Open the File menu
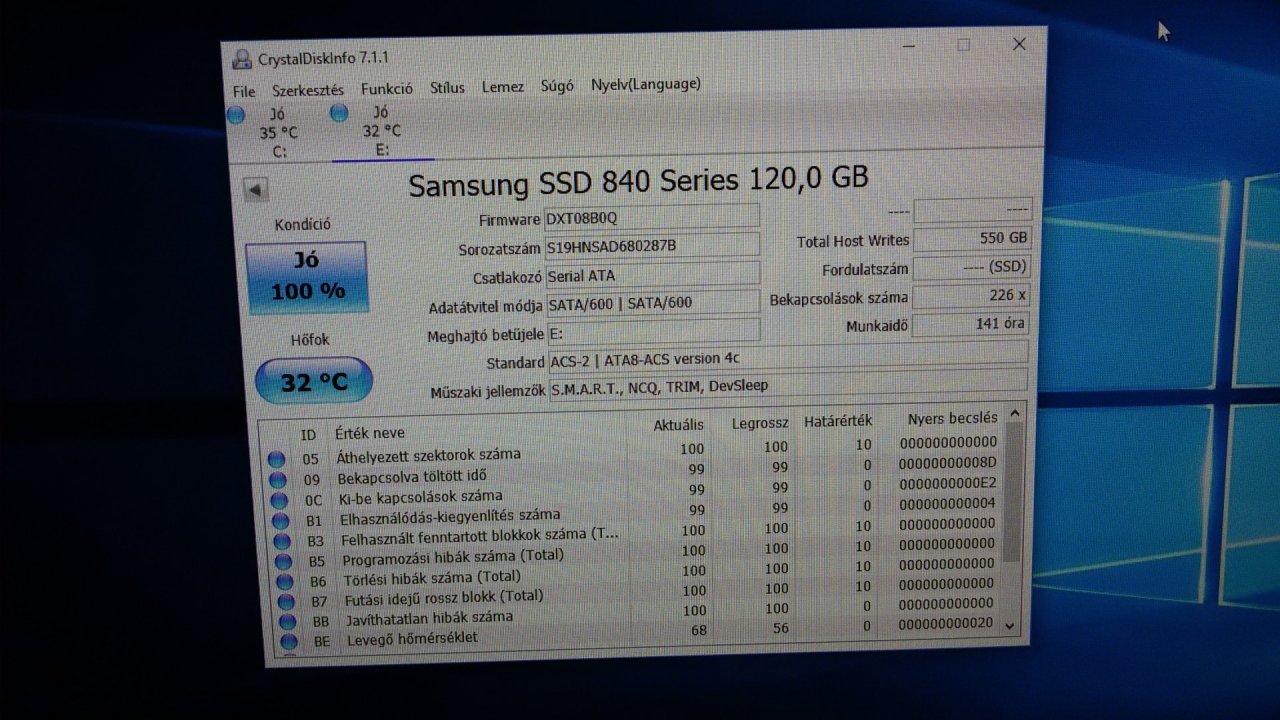The width and height of the screenshot is (1280, 720). click(x=244, y=91)
